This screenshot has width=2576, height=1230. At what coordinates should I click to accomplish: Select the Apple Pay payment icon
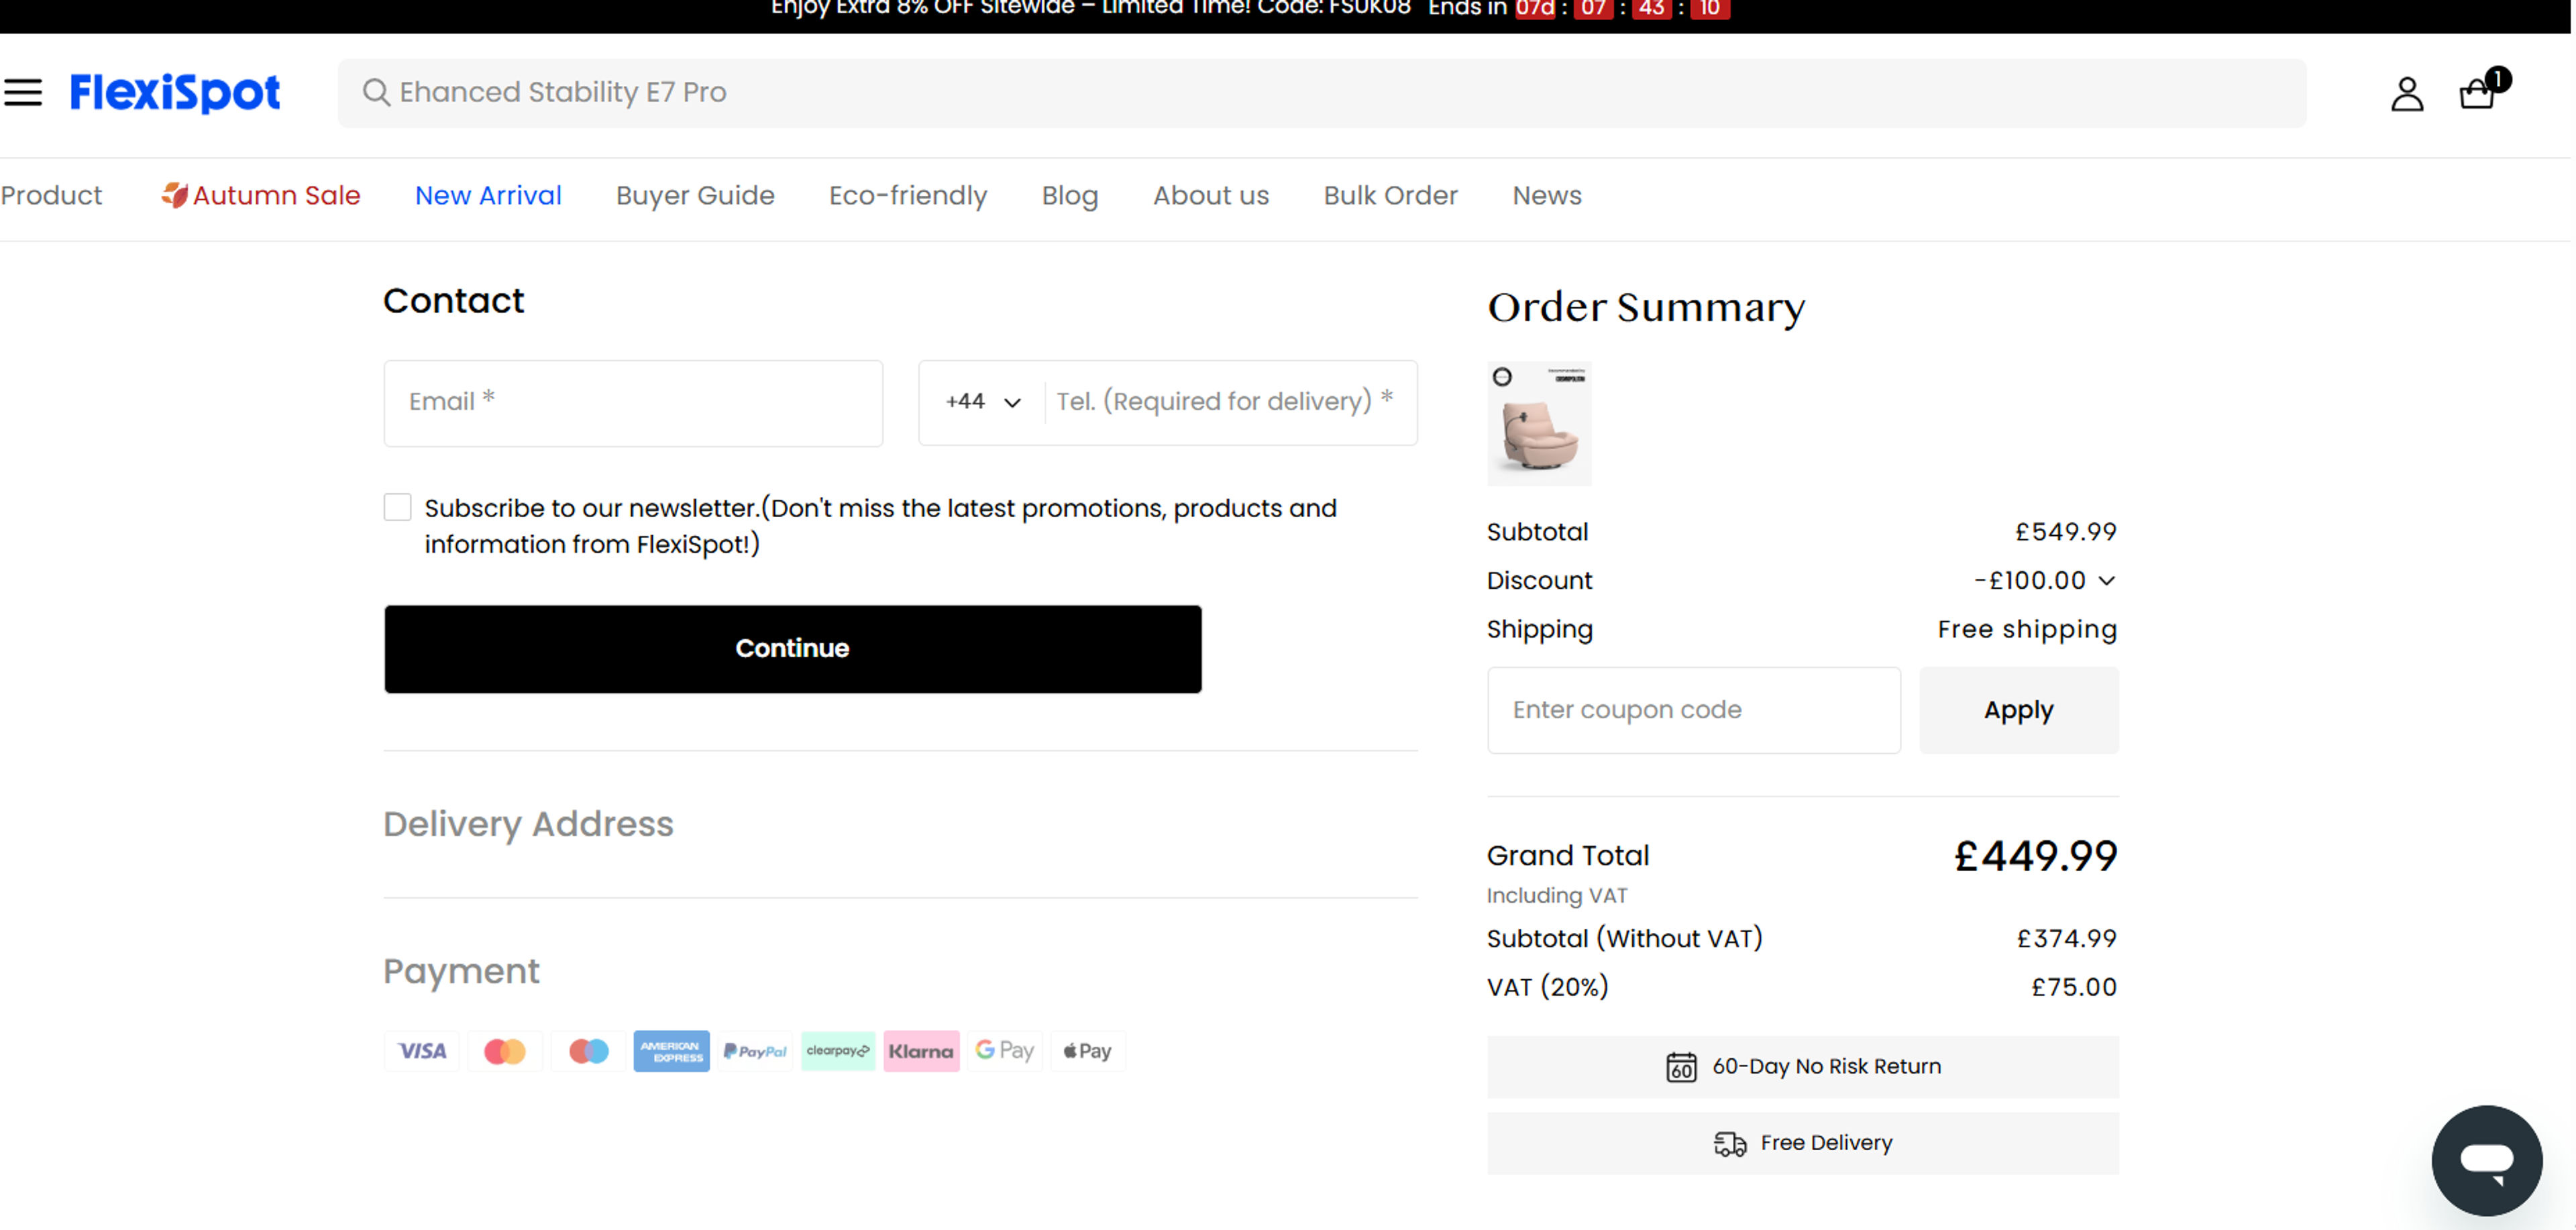(x=1087, y=1051)
